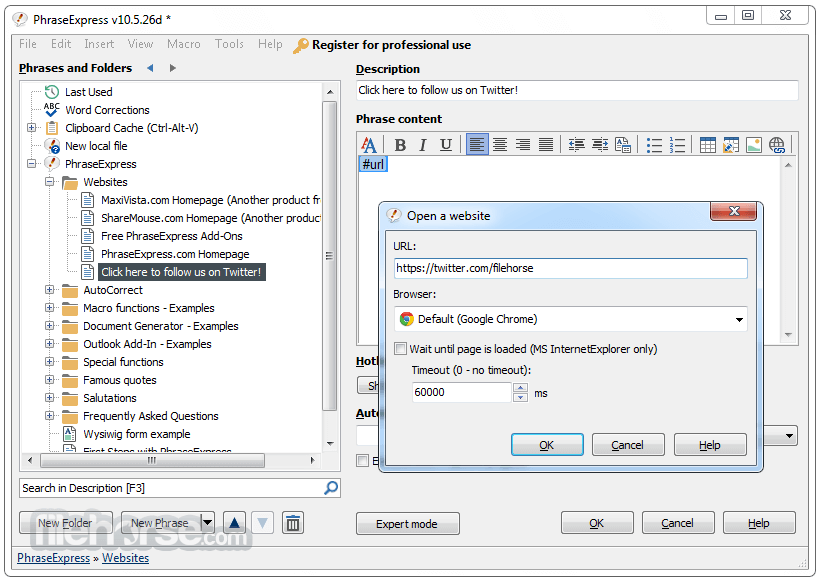Delete the selected item with trash icon
The height and width of the screenshot is (581, 820).
(x=293, y=522)
